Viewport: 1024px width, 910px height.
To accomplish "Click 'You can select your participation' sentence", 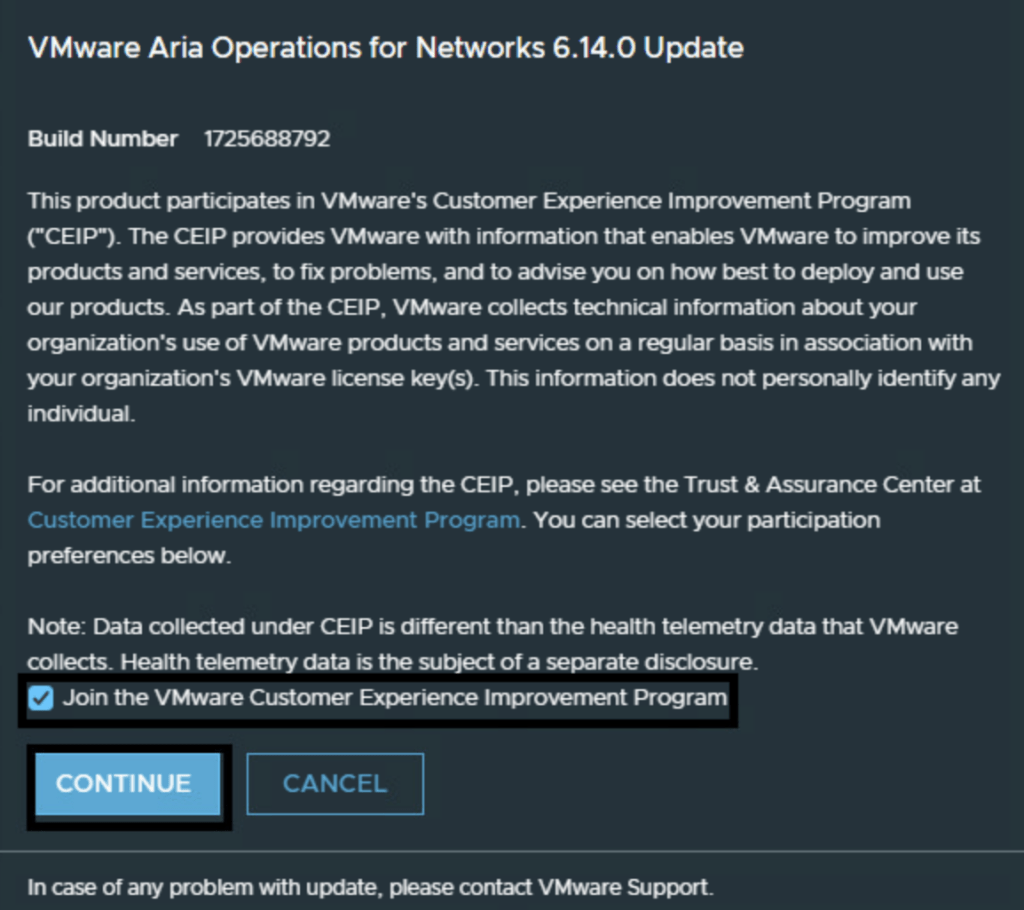I will pyautogui.click(x=705, y=520).
